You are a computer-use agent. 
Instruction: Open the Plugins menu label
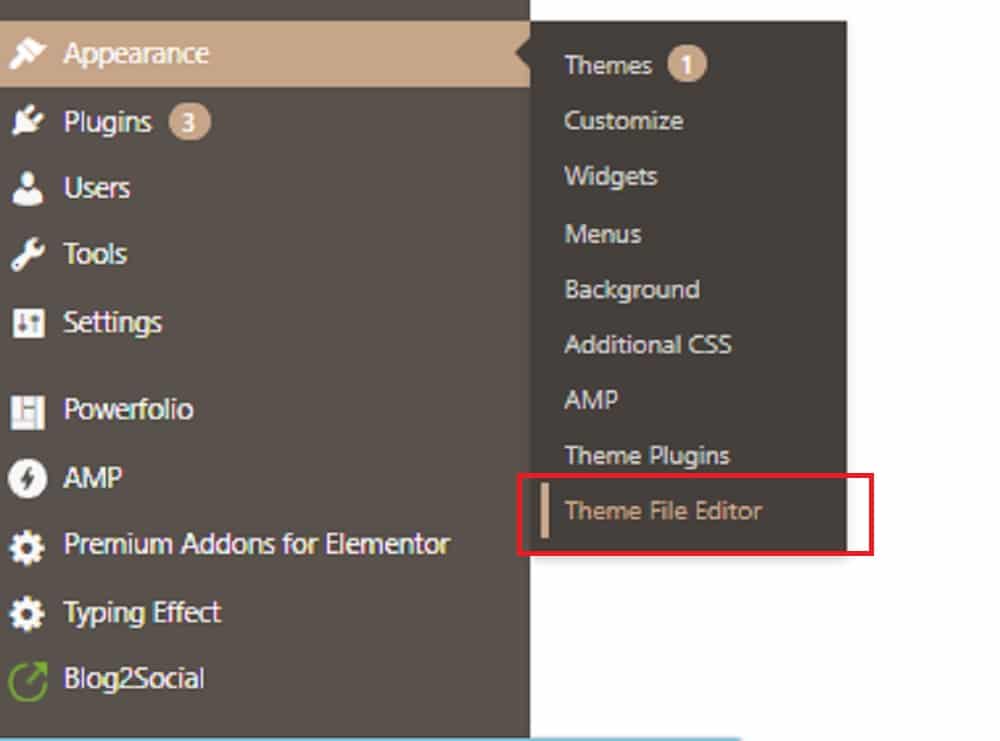click(x=107, y=122)
